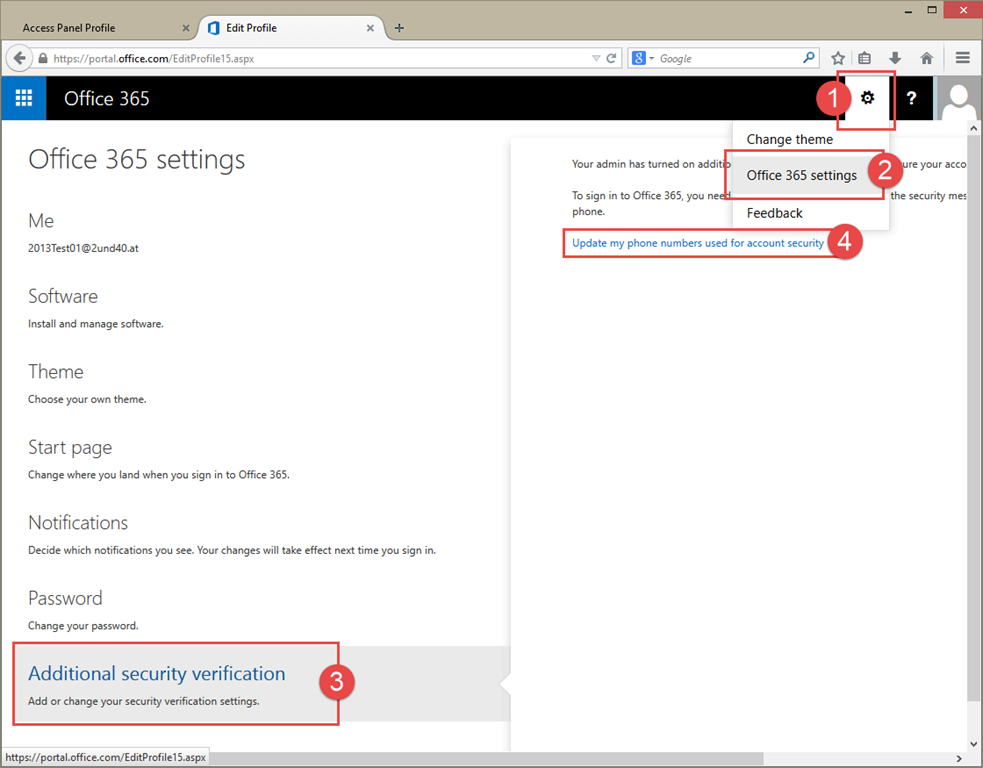Click the settings gear icon

pos(867,98)
